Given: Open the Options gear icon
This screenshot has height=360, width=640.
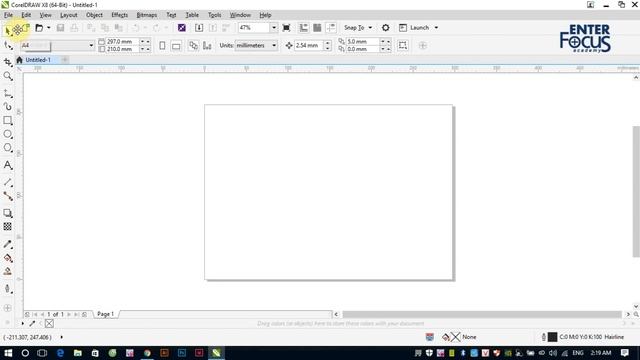Looking at the screenshot, I should coord(385,28).
